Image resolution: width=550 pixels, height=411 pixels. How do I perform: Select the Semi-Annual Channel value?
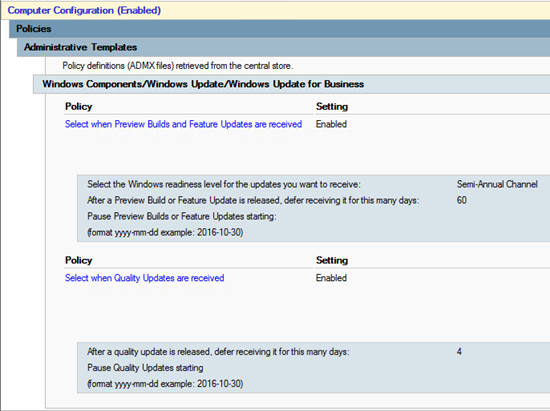point(497,184)
